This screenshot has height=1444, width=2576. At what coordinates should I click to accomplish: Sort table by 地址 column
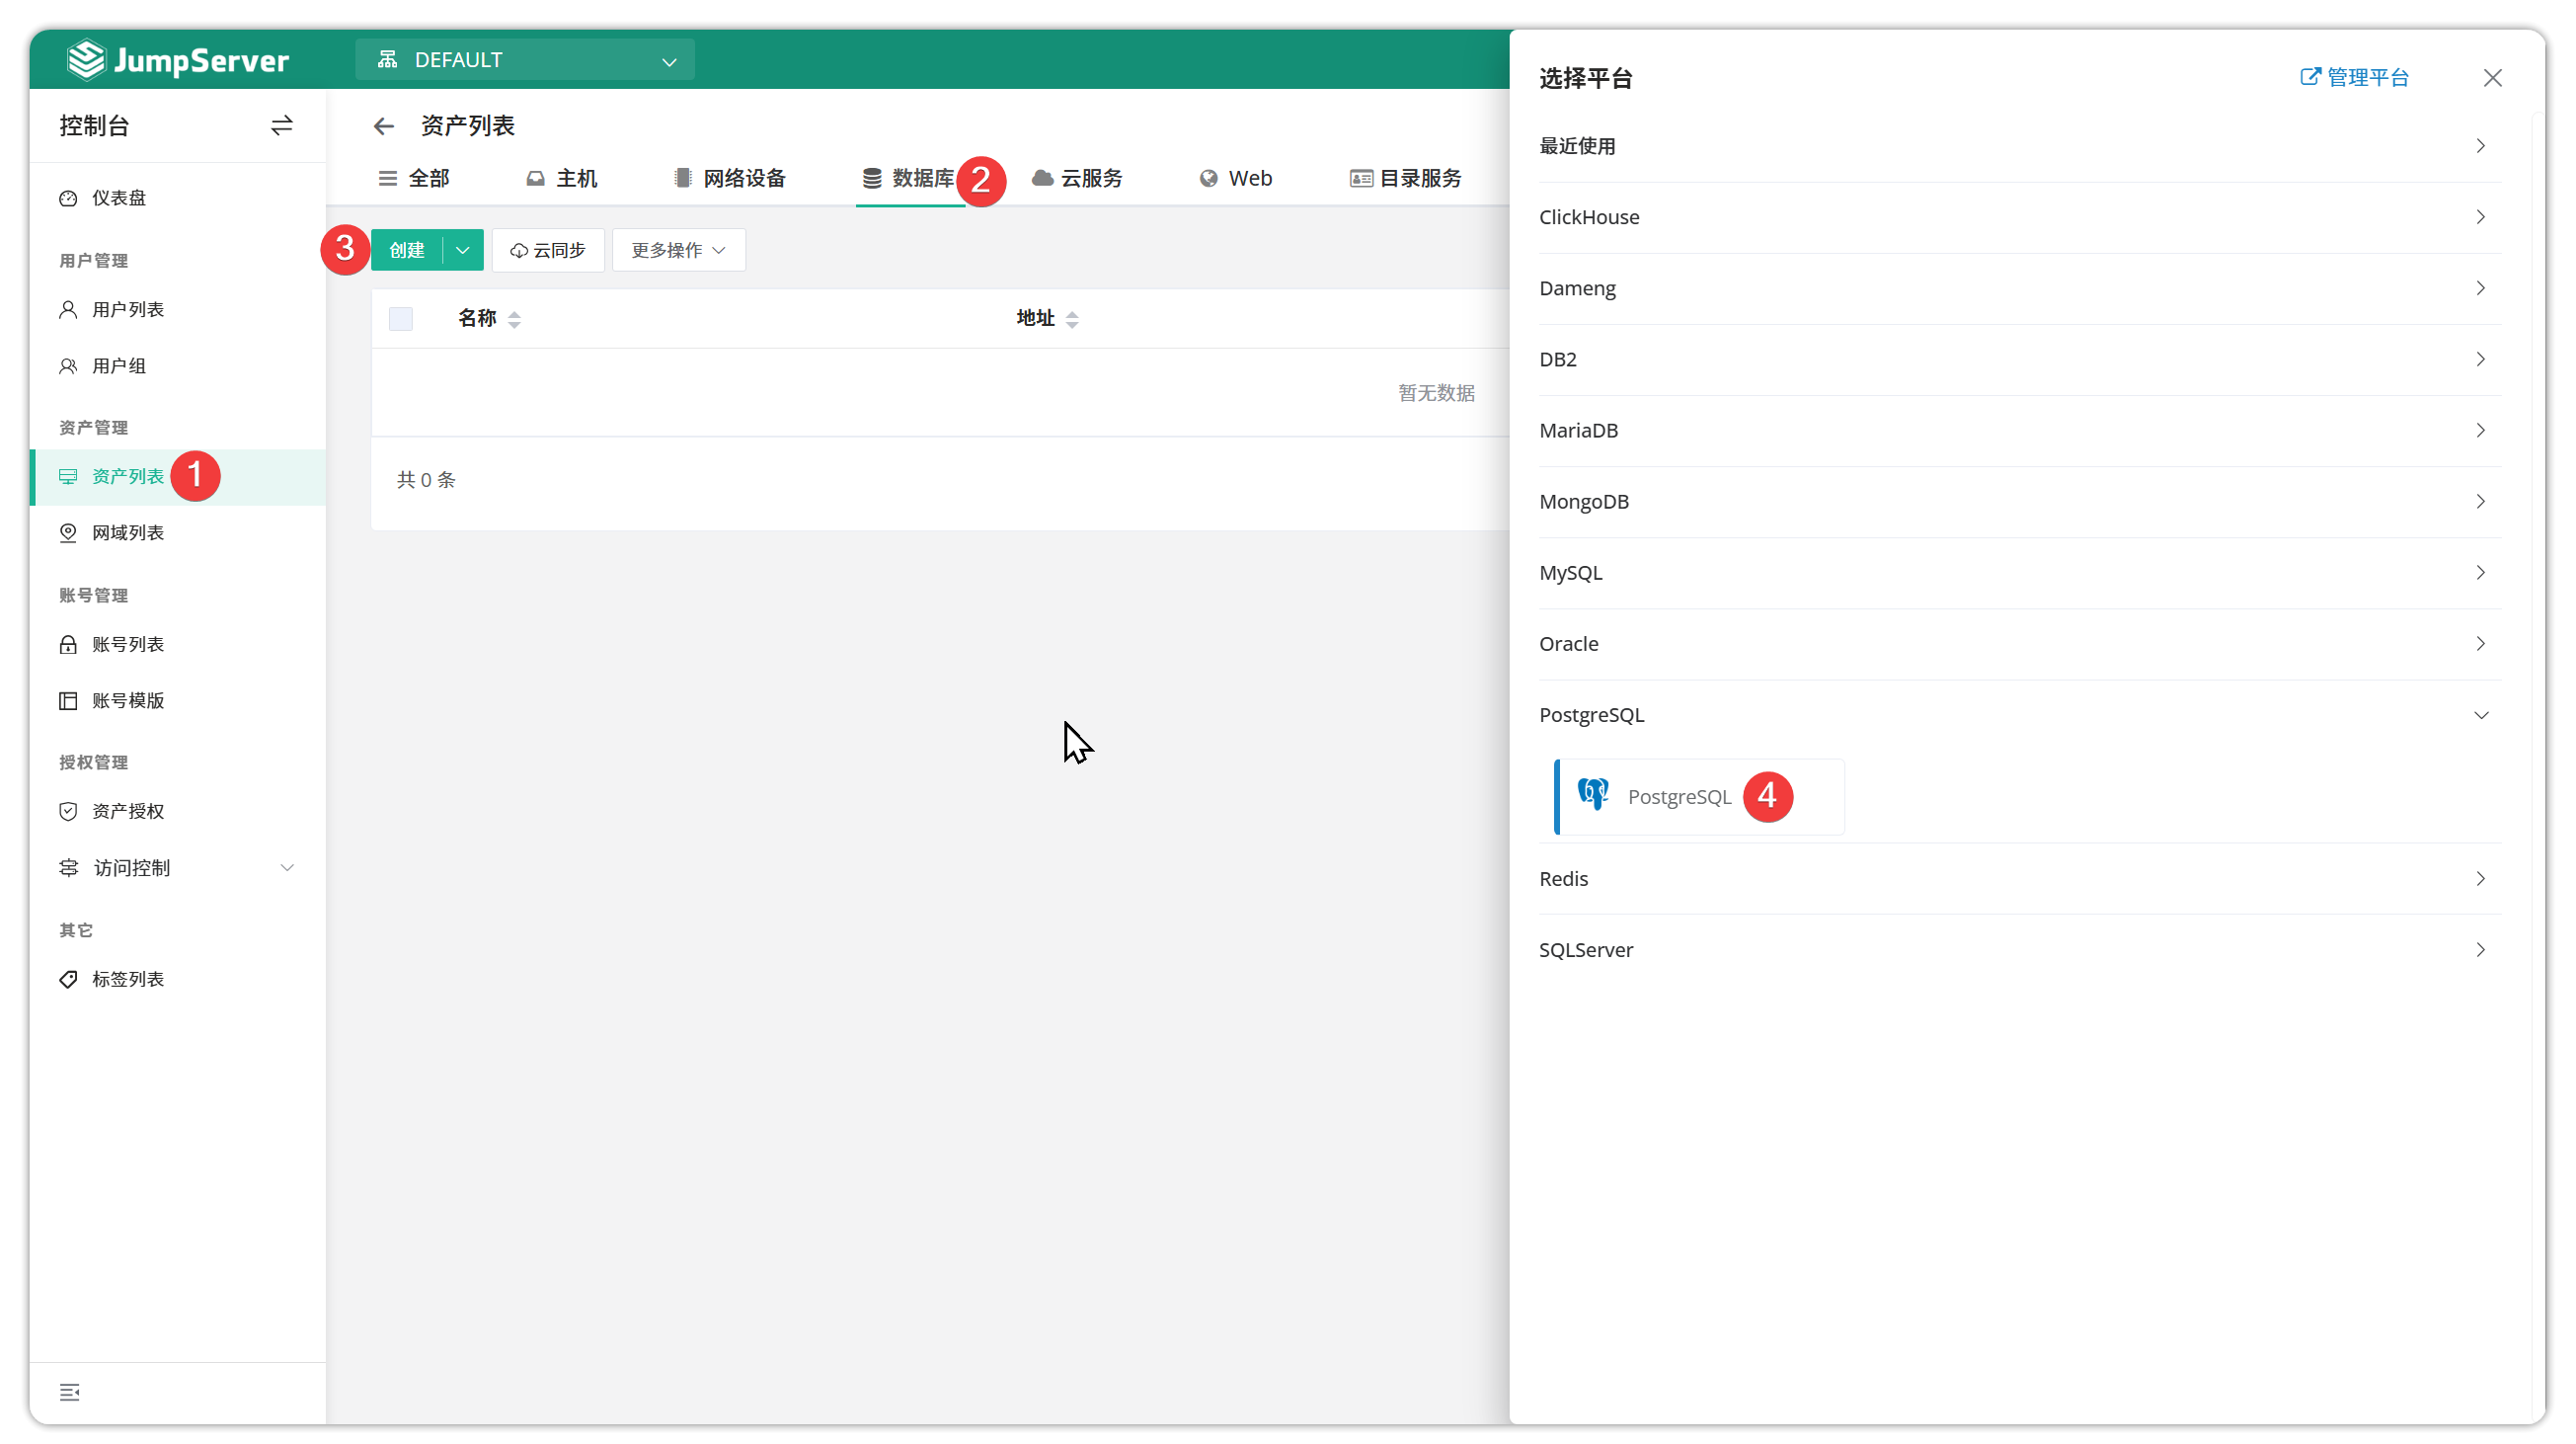point(1072,319)
